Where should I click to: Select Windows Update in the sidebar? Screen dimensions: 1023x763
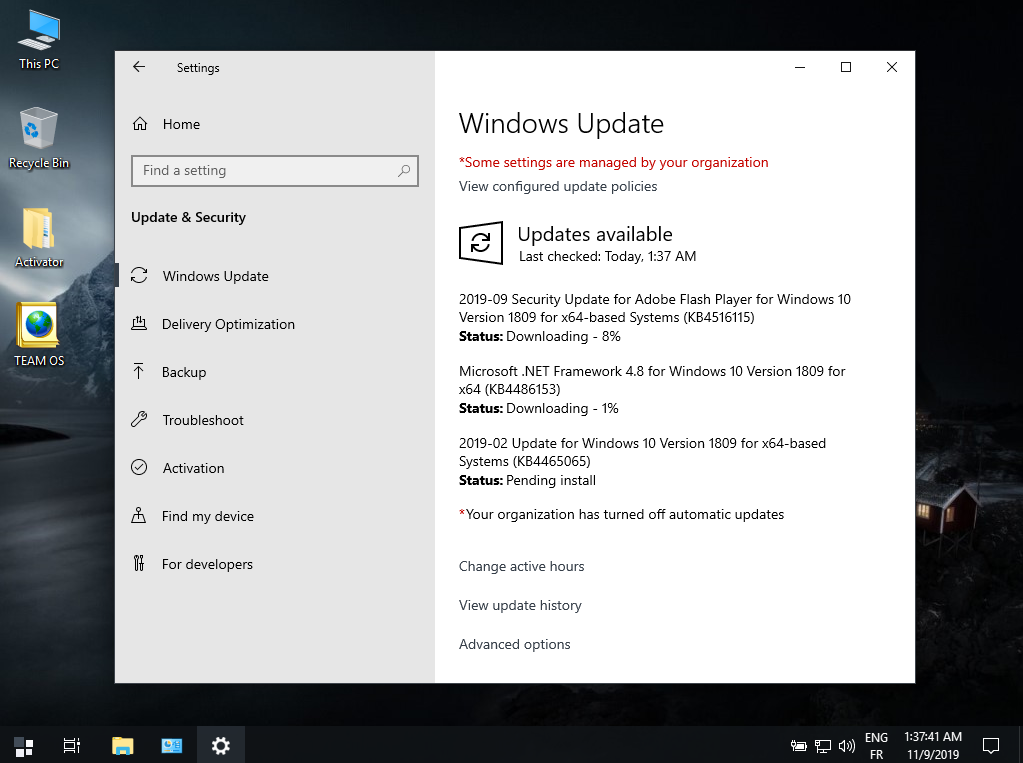click(x=275, y=276)
